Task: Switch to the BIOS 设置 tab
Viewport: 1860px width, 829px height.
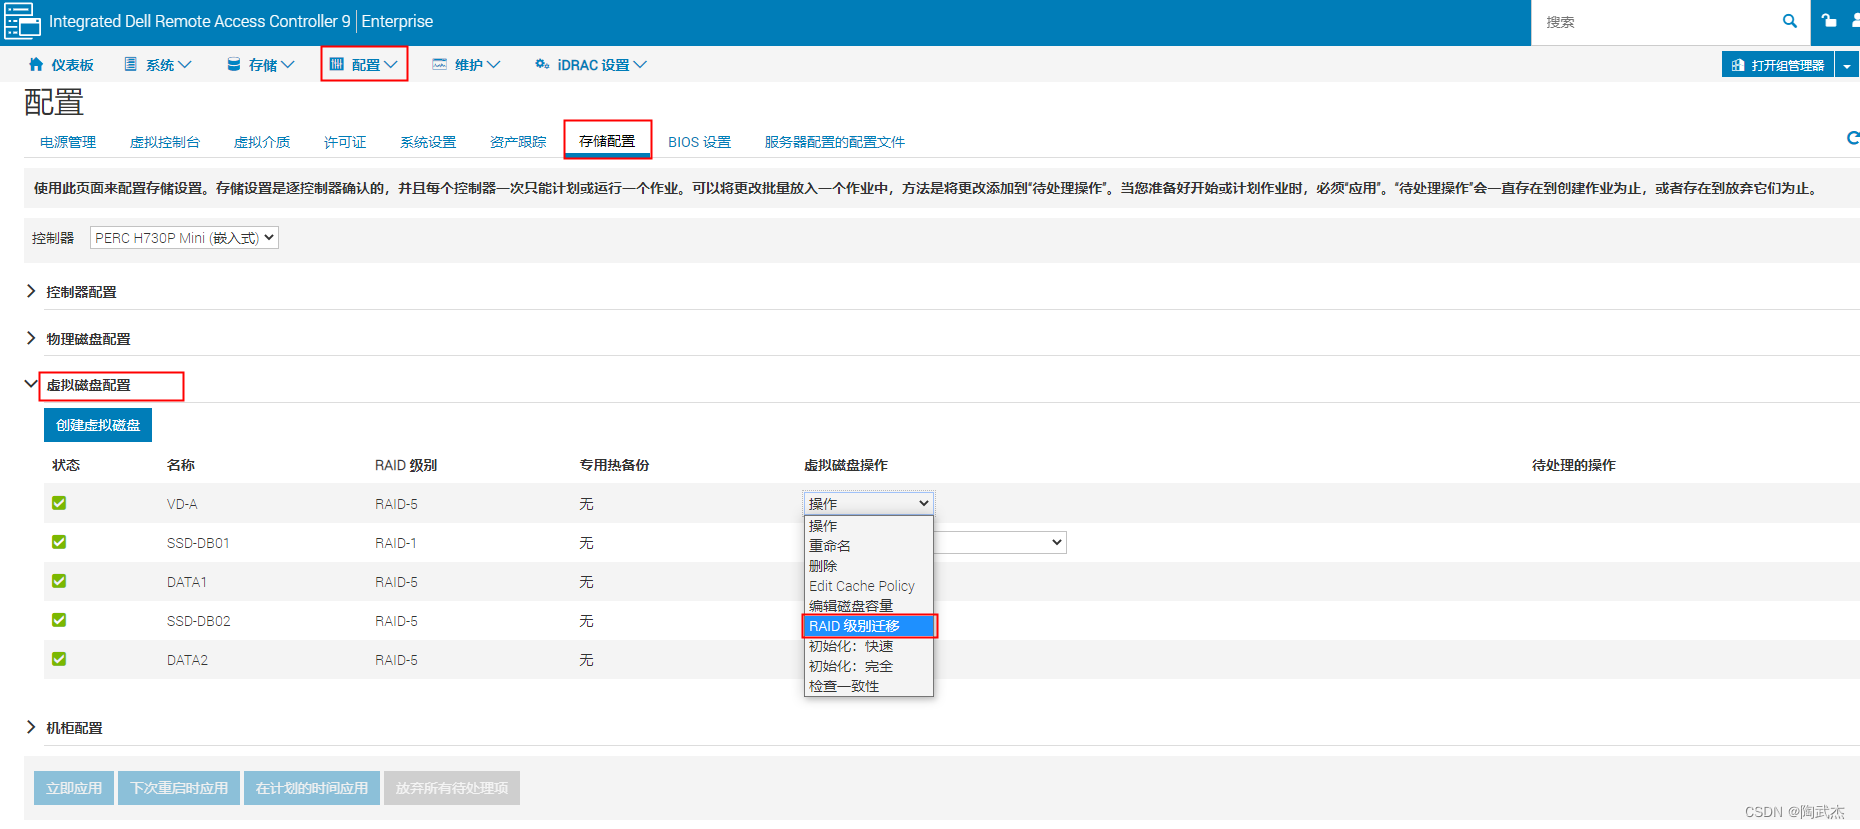Action: [699, 142]
